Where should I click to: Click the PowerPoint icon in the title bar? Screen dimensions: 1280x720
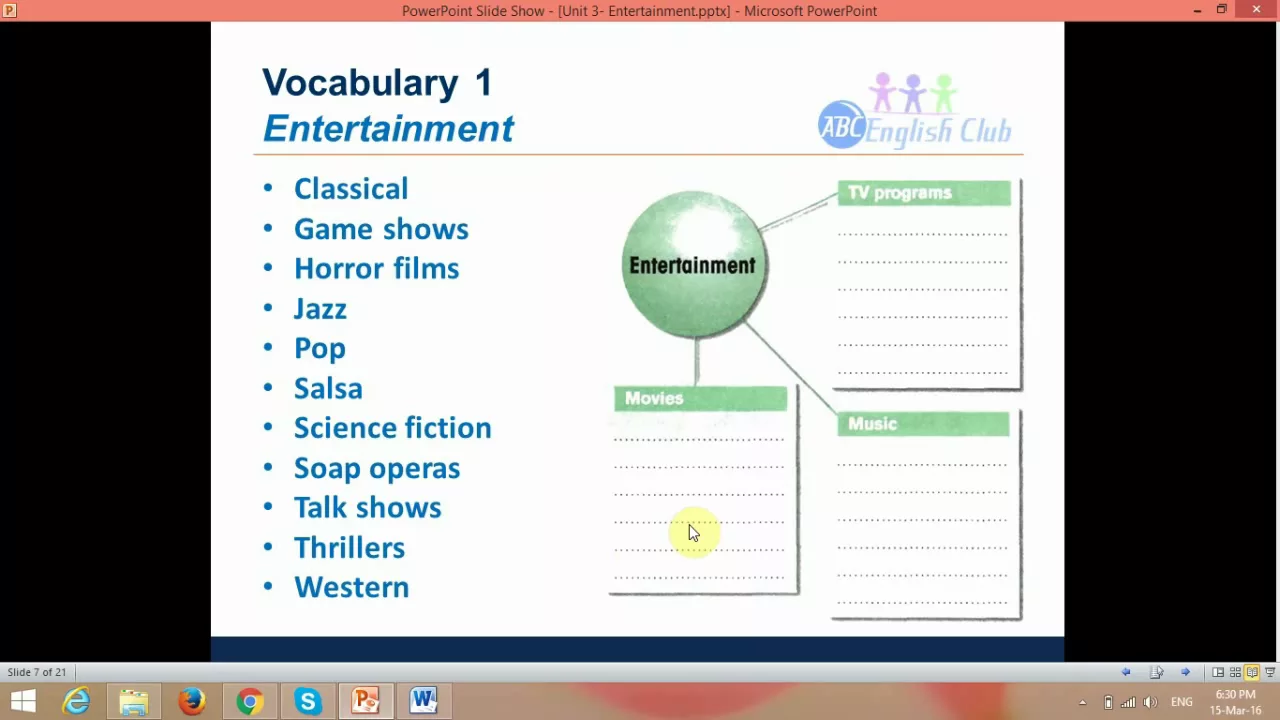tap(10, 10)
